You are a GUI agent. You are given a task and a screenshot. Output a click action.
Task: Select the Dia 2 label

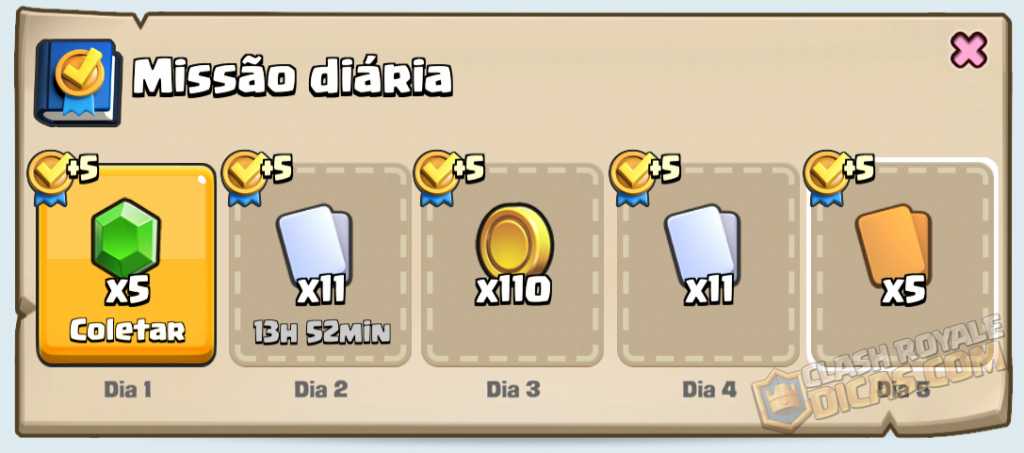click(321, 389)
